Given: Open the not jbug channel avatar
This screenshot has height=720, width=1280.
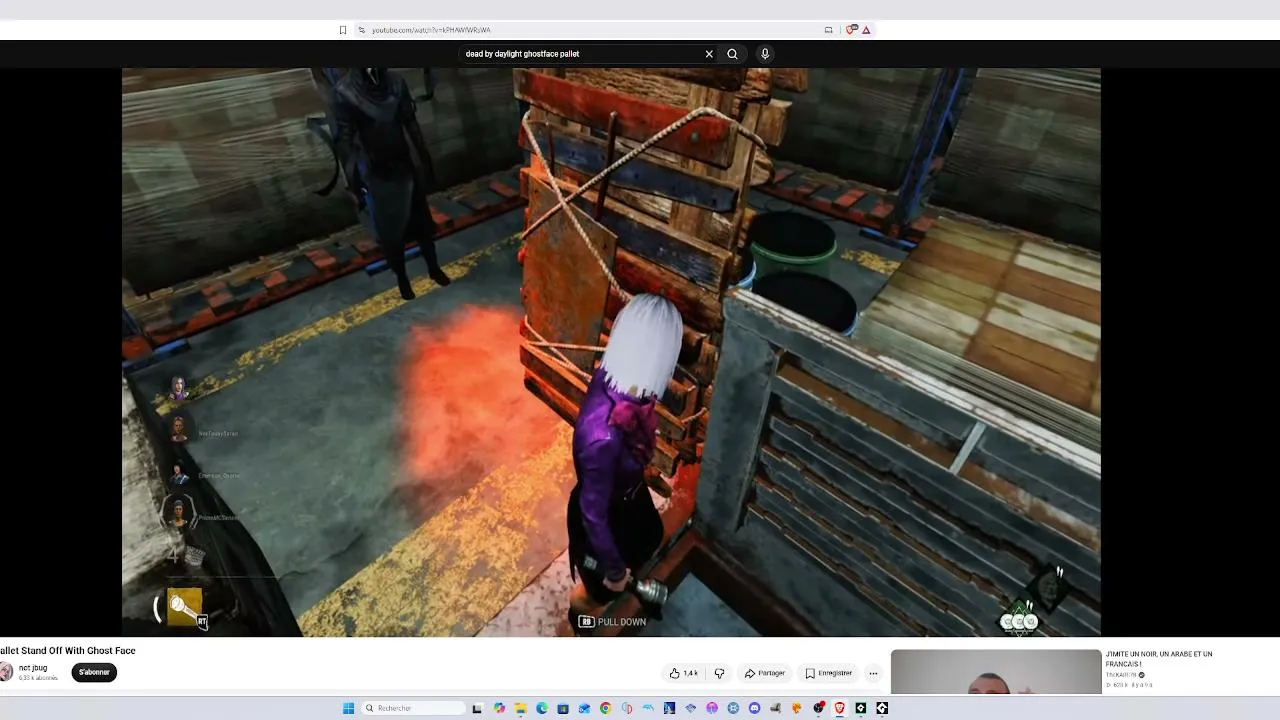Looking at the screenshot, I should [x=5, y=672].
